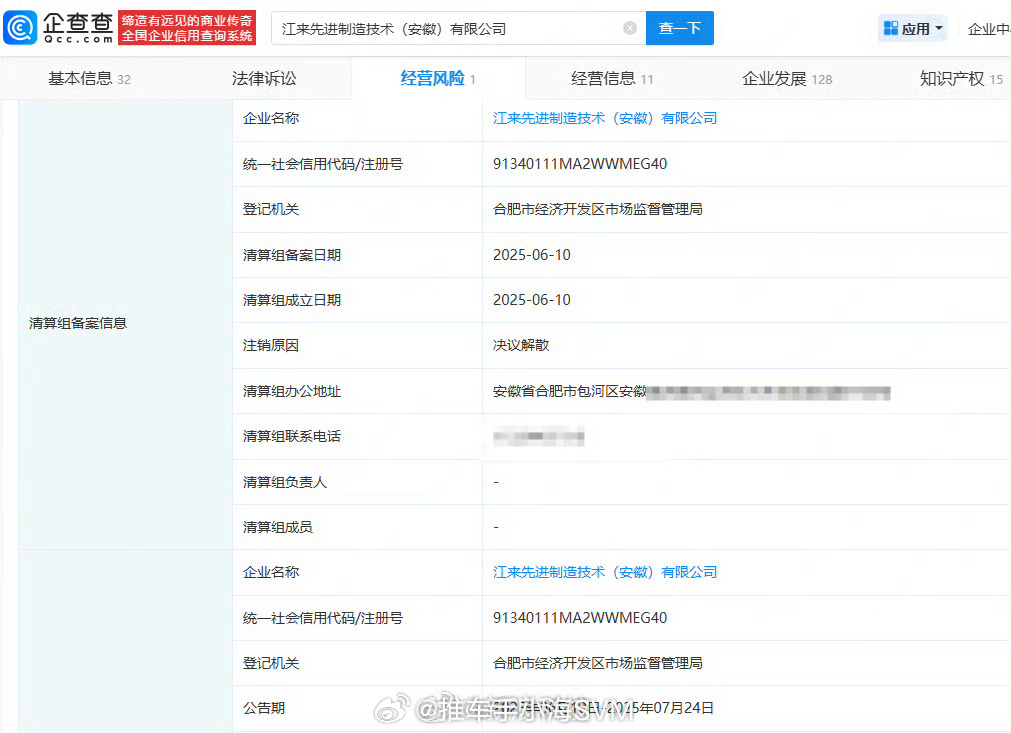Select the 经营风险 tab

[438, 79]
